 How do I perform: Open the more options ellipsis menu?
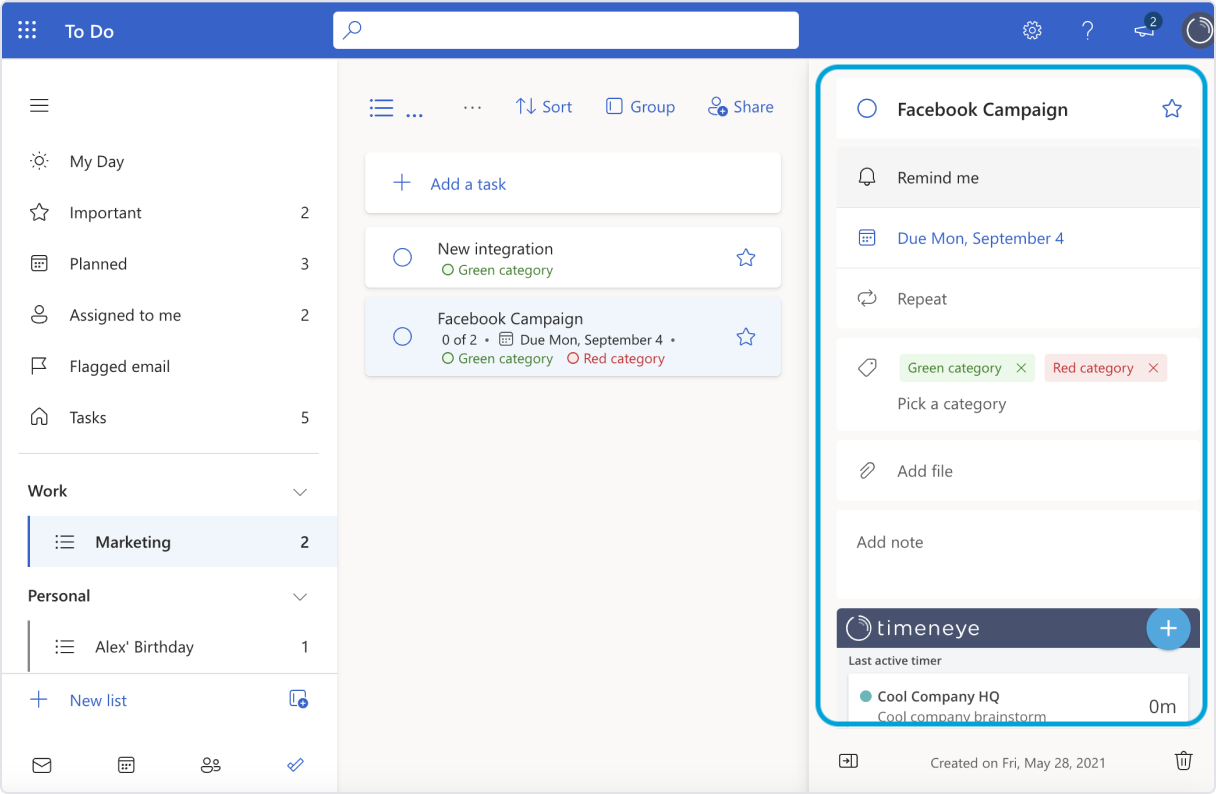pyautogui.click(x=472, y=107)
